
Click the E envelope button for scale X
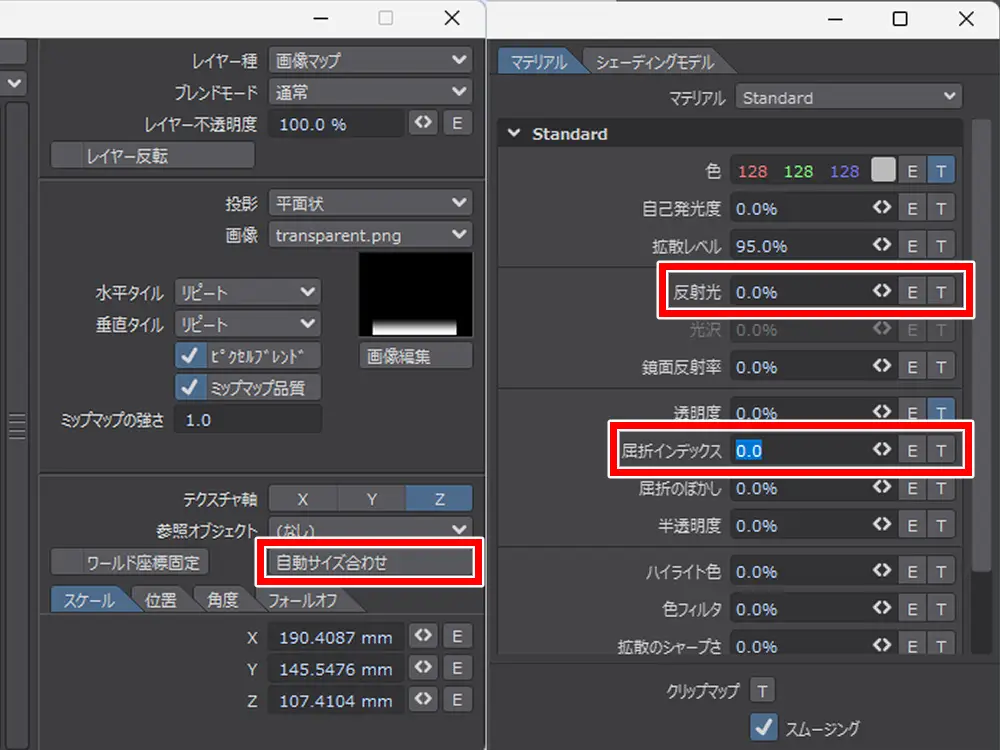coord(457,637)
